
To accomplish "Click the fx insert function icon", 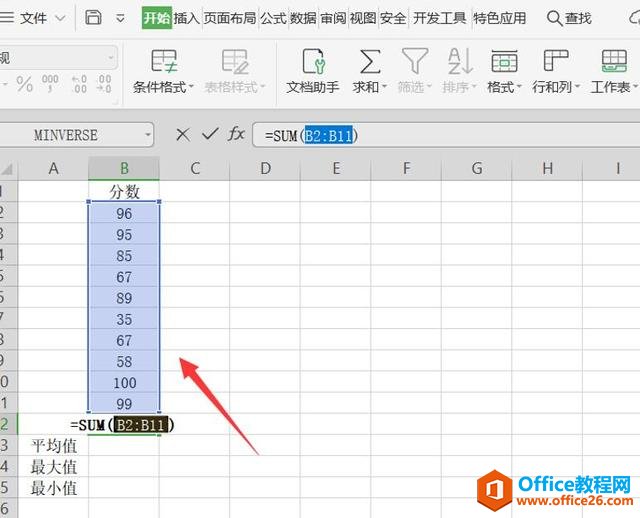I will coord(236,134).
